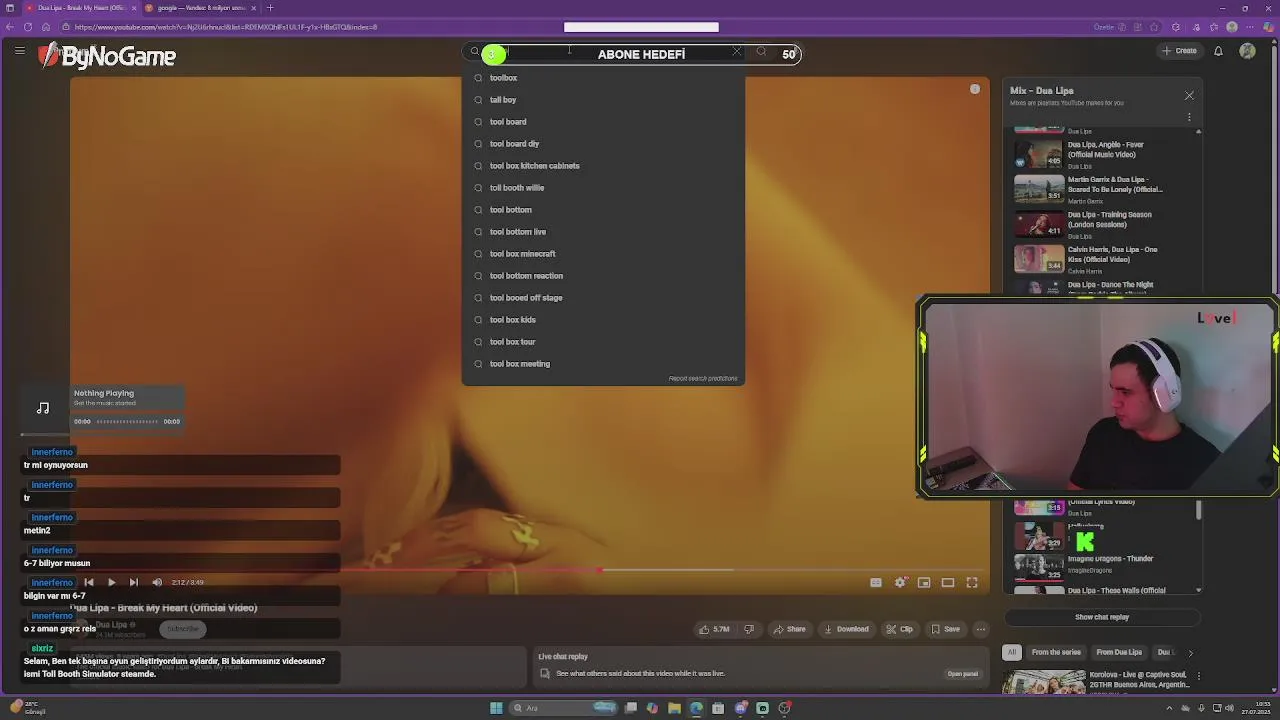Skip to previous video in player

[x=89, y=582]
